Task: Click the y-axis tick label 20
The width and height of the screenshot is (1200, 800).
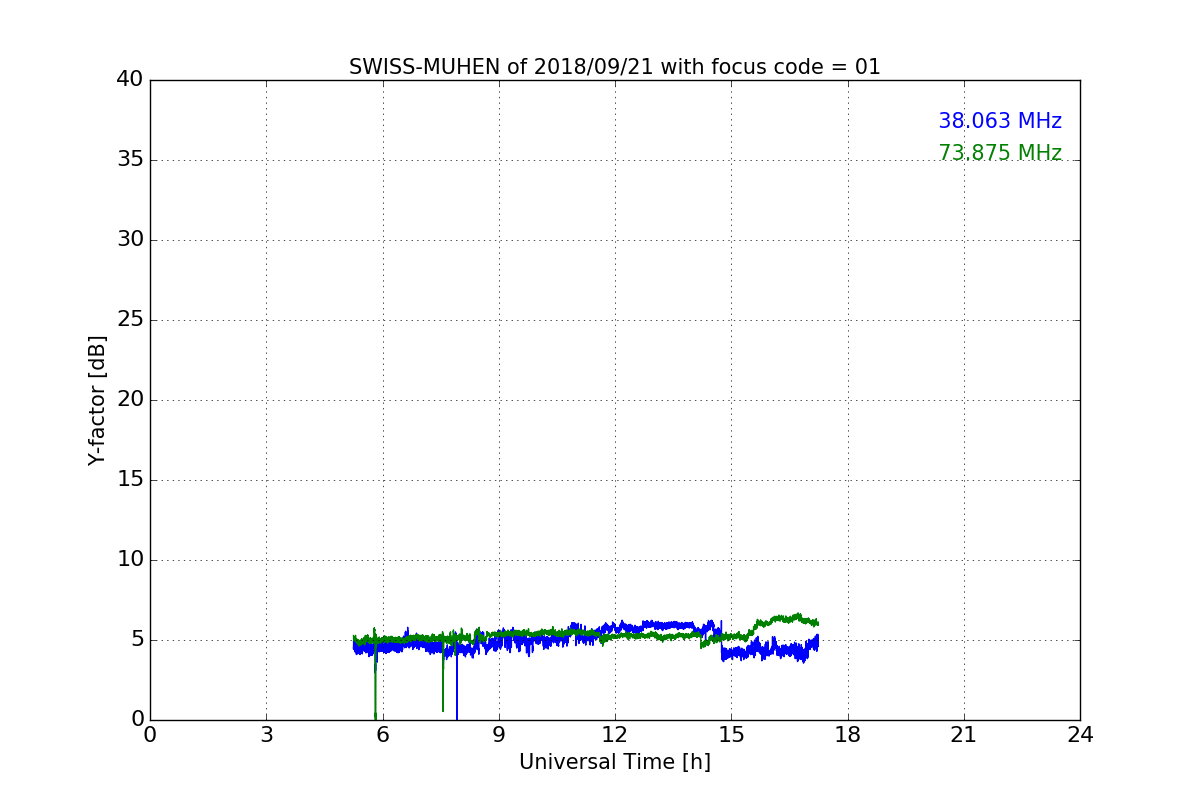Action: pos(130,400)
